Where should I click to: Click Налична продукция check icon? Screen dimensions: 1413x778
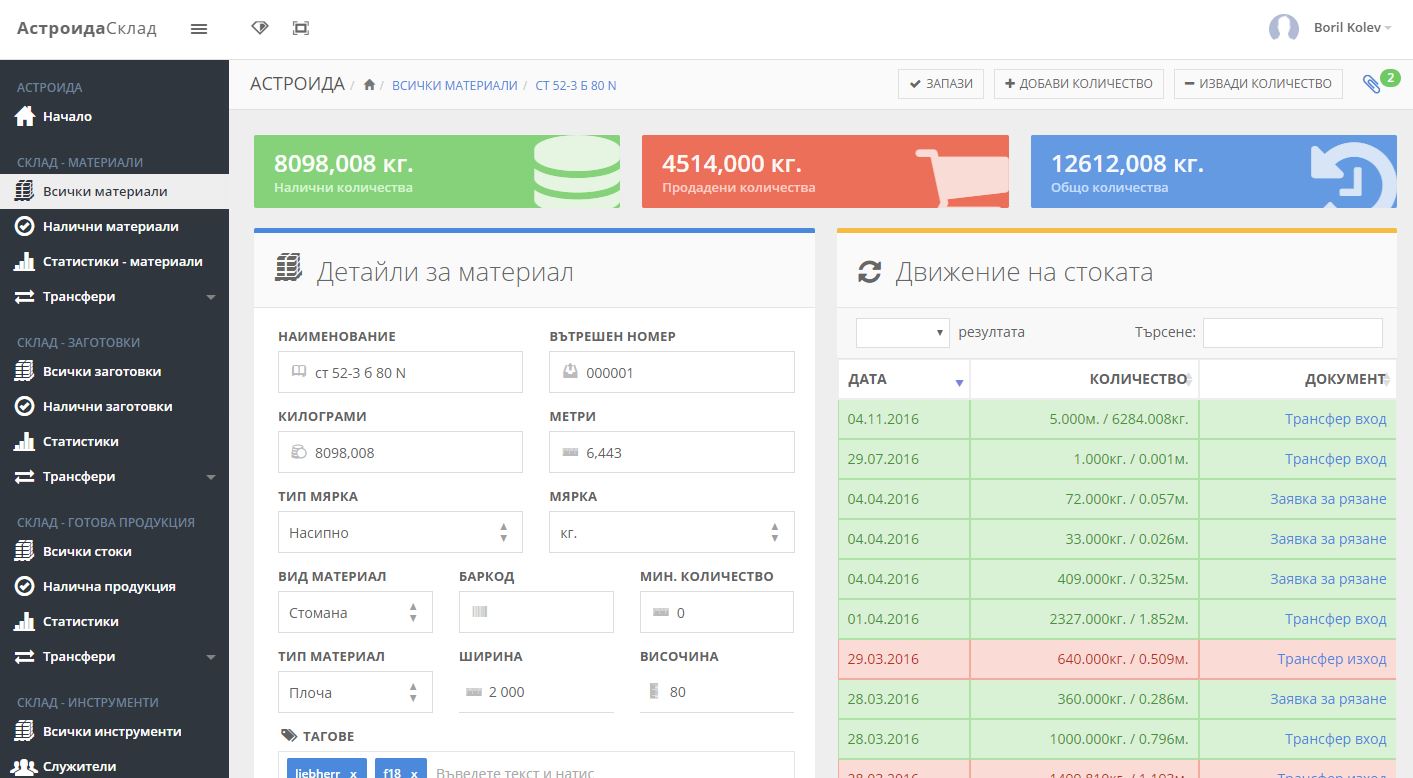click(25, 586)
